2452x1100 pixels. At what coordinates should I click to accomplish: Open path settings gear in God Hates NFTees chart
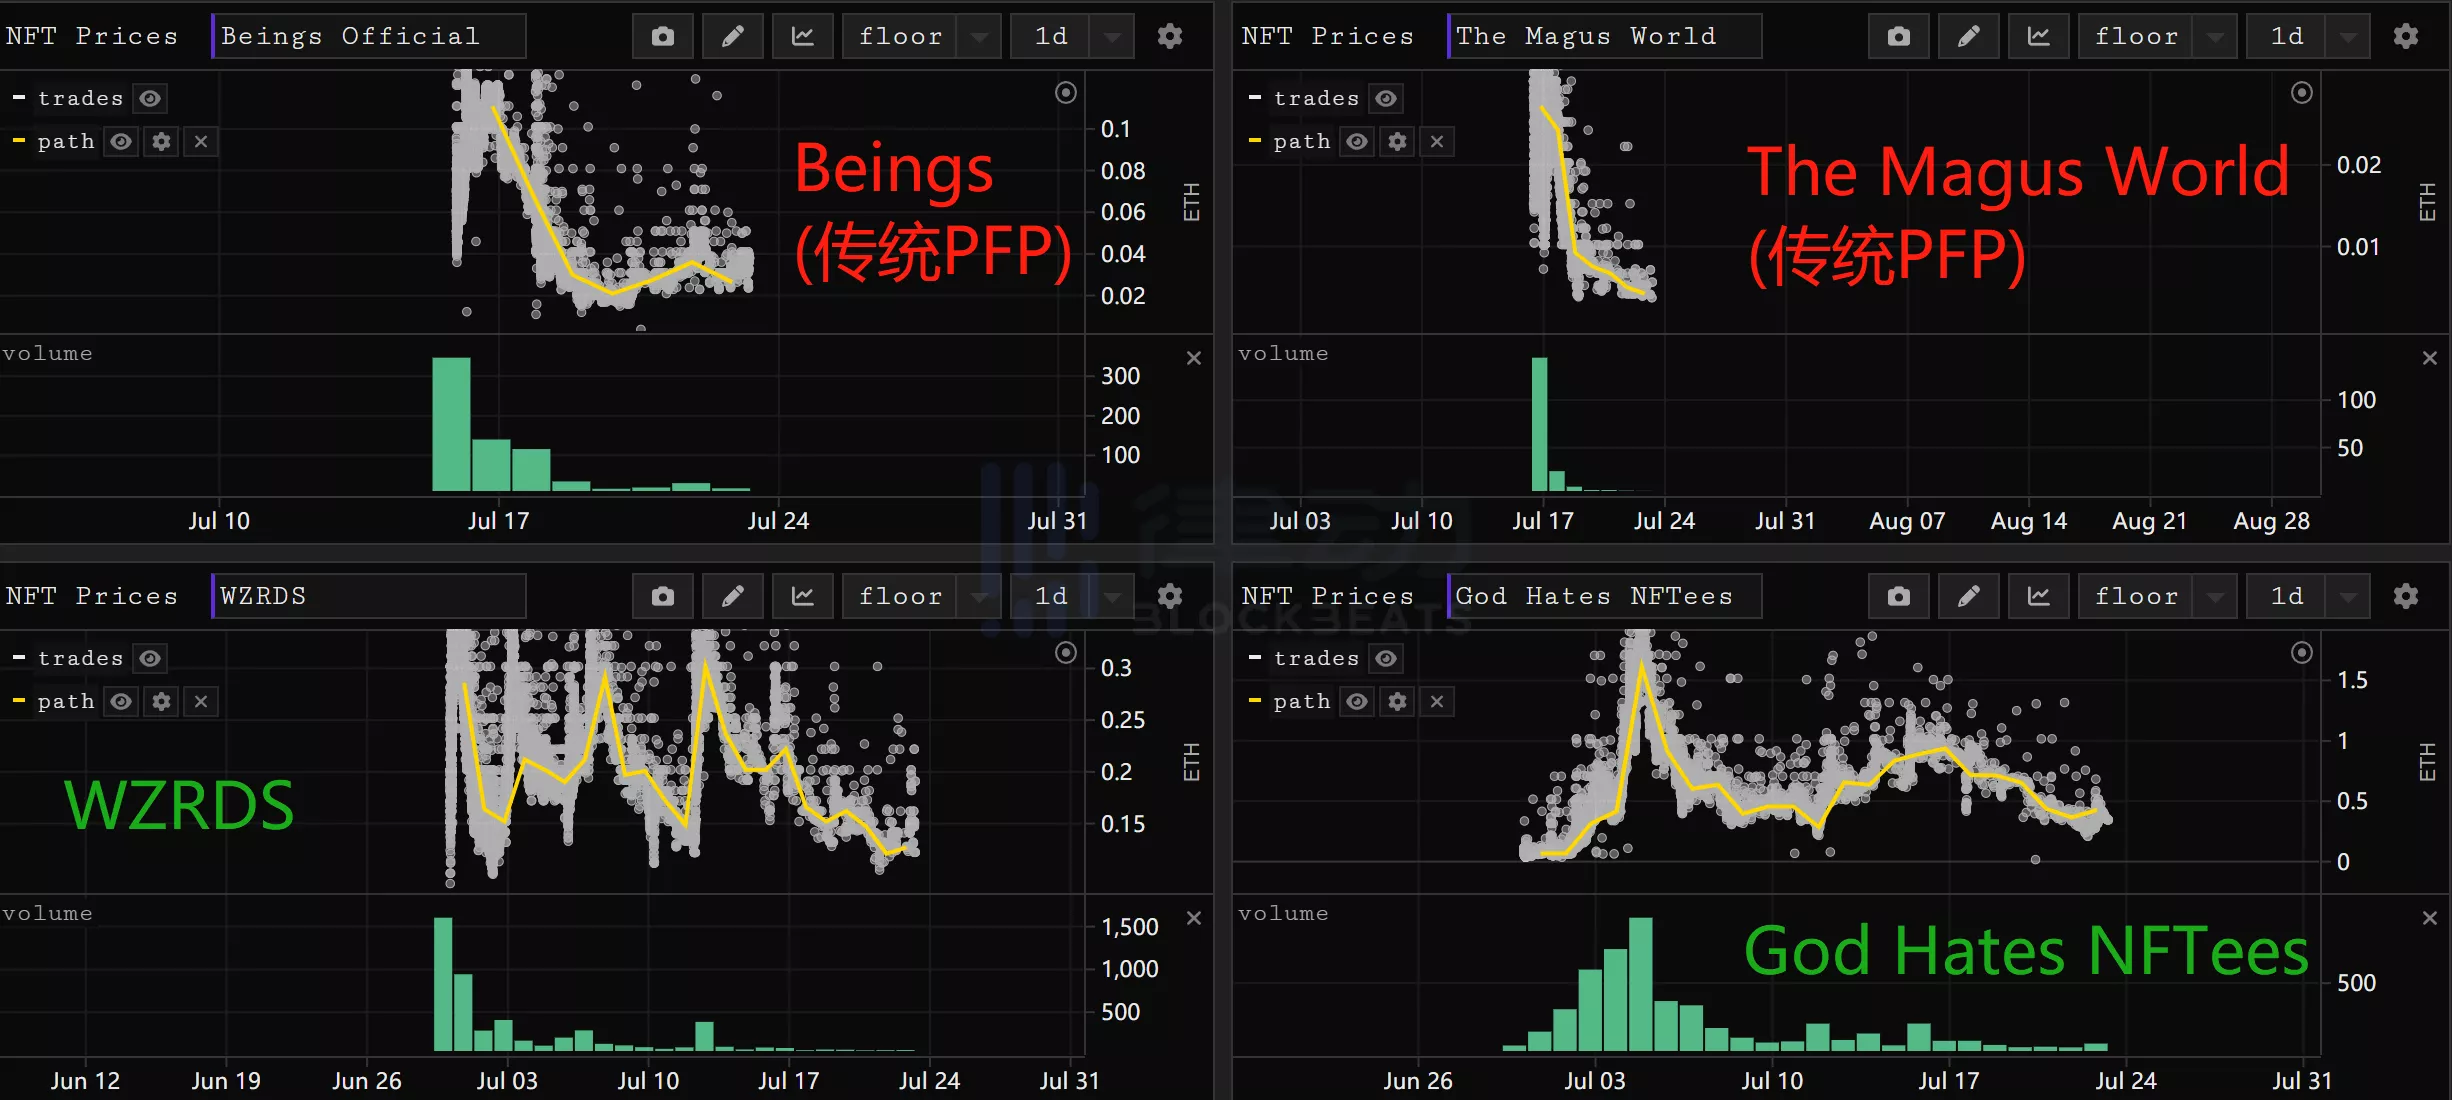[1397, 702]
